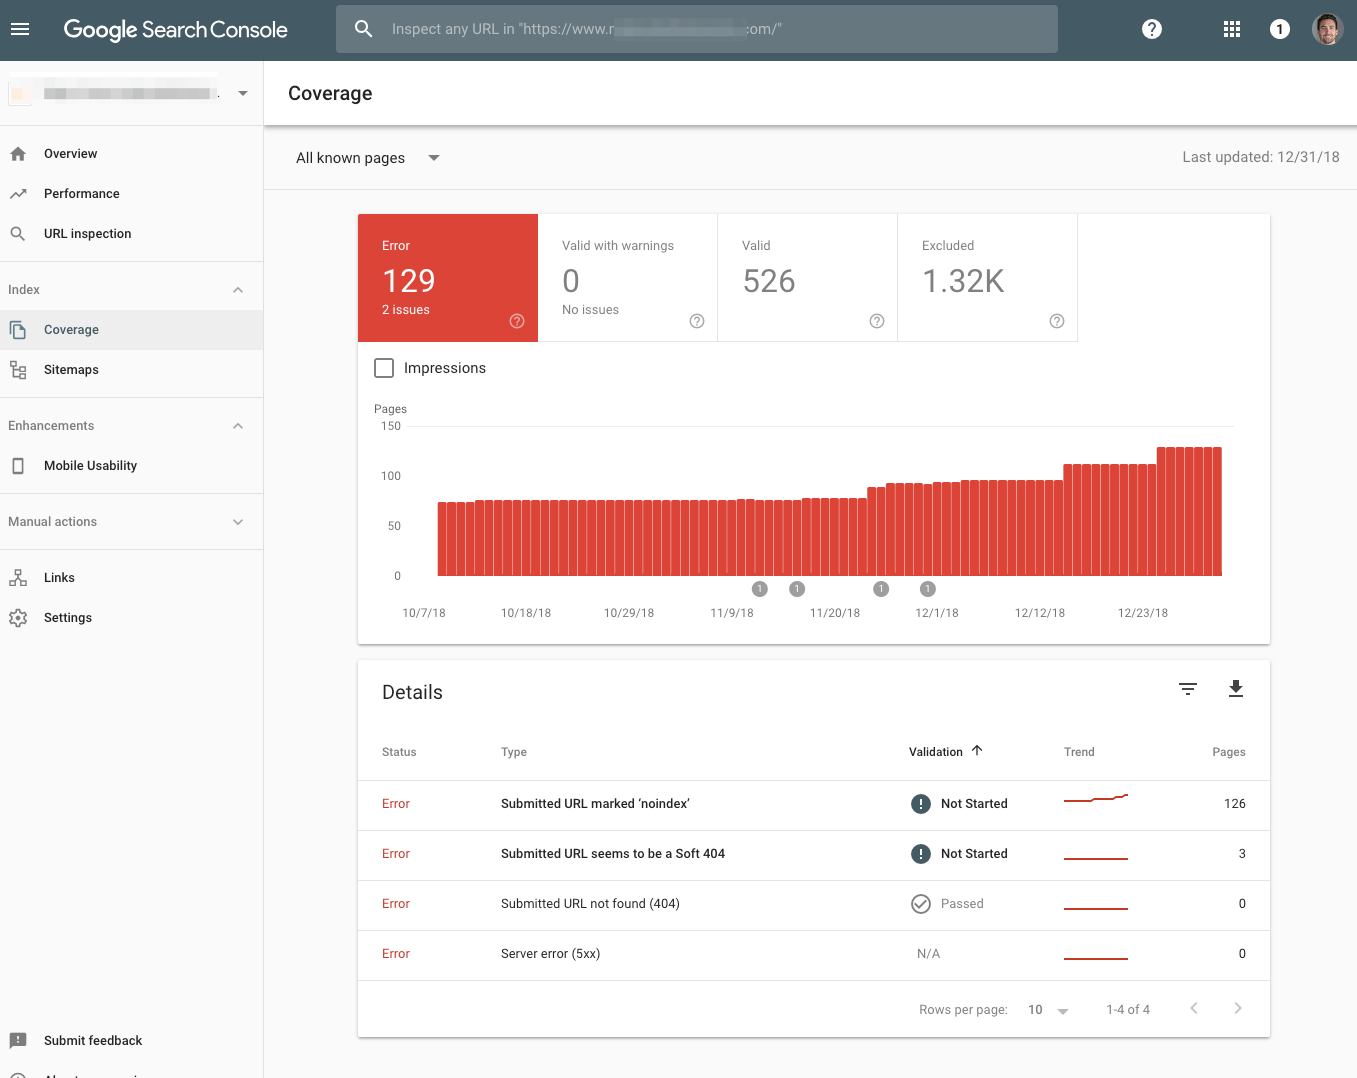
Task: Toggle the Excluded pages card
Action: click(x=988, y=278)
